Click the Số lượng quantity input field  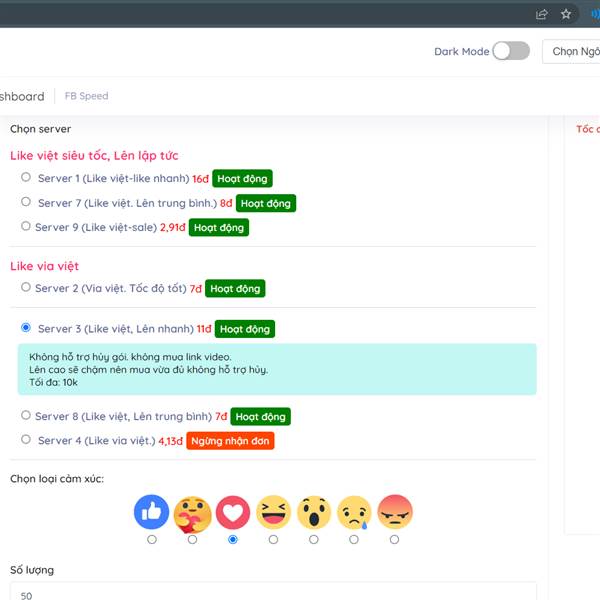(x=273, y=592)
